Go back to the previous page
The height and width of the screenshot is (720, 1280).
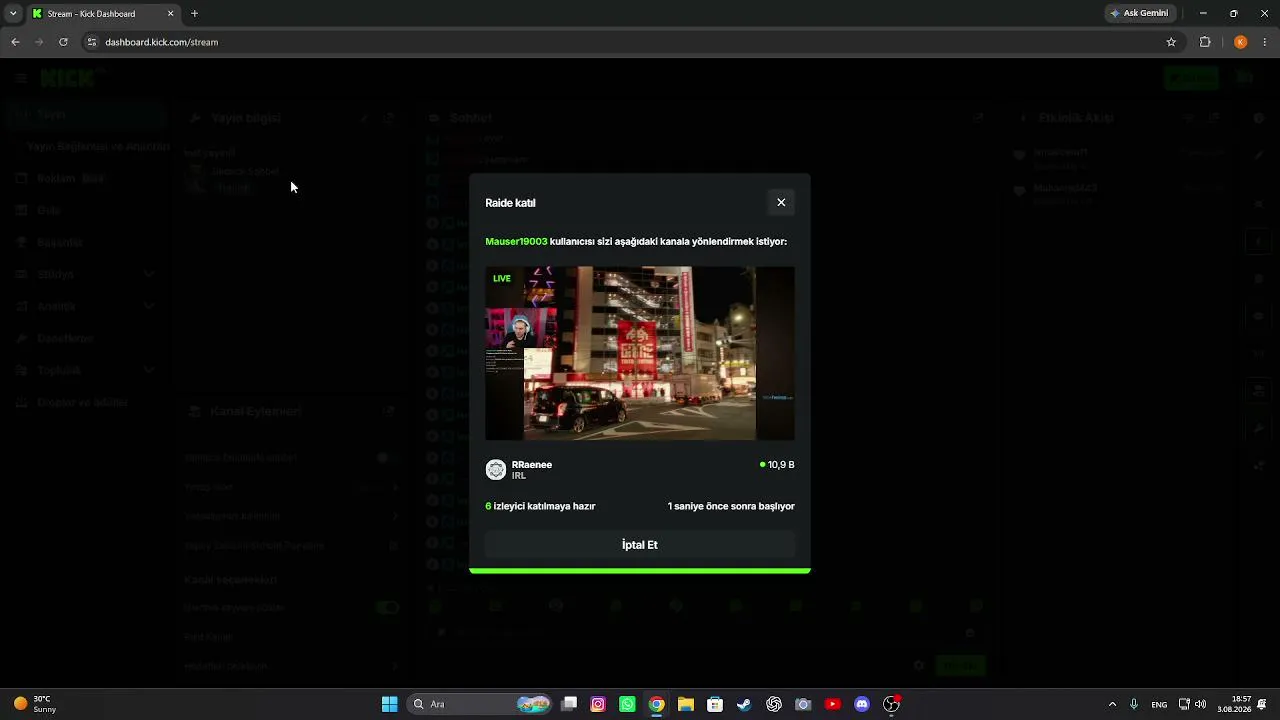15,42
